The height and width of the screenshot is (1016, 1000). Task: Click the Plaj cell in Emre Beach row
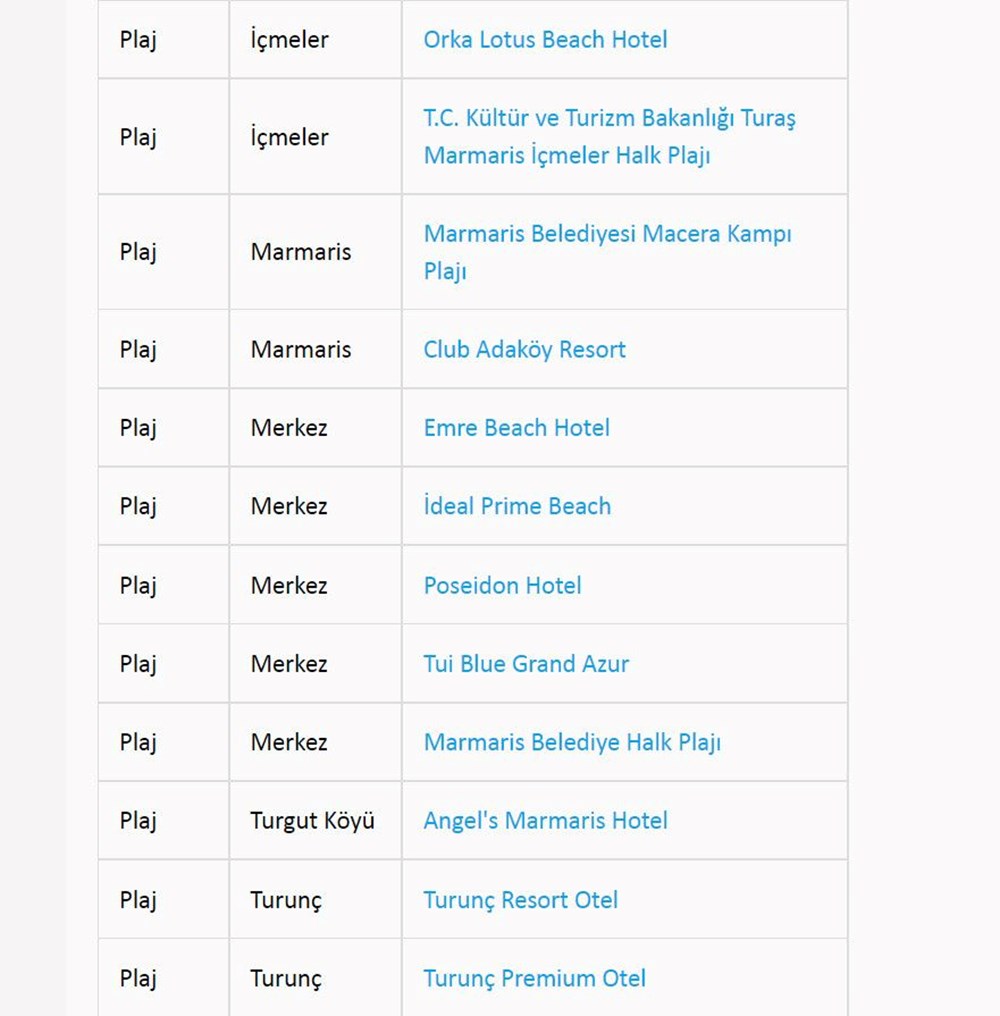(138, 428)
